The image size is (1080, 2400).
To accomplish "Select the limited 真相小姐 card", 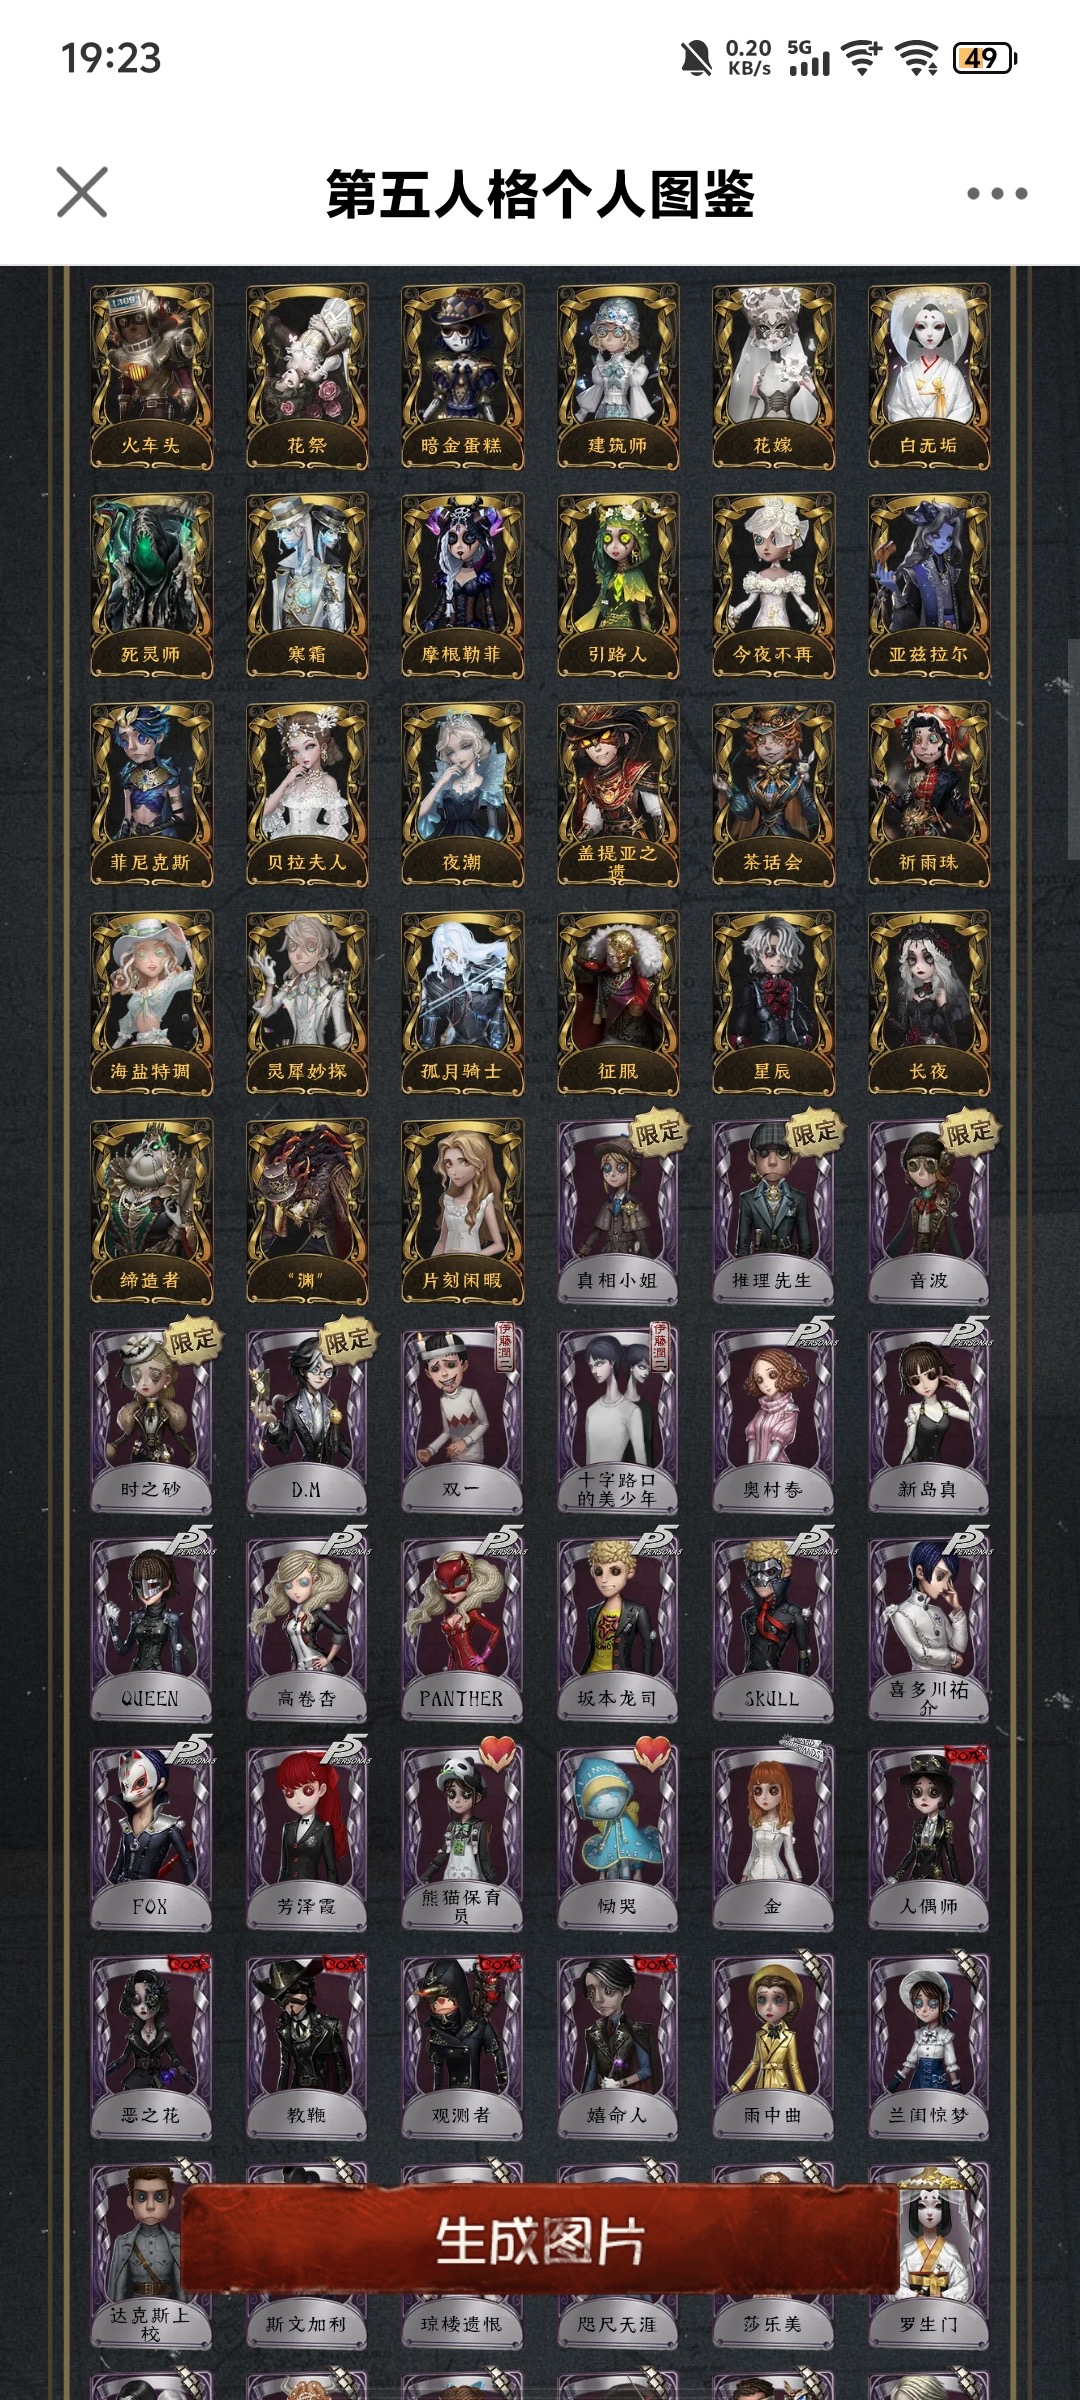I will (618, 1212).
